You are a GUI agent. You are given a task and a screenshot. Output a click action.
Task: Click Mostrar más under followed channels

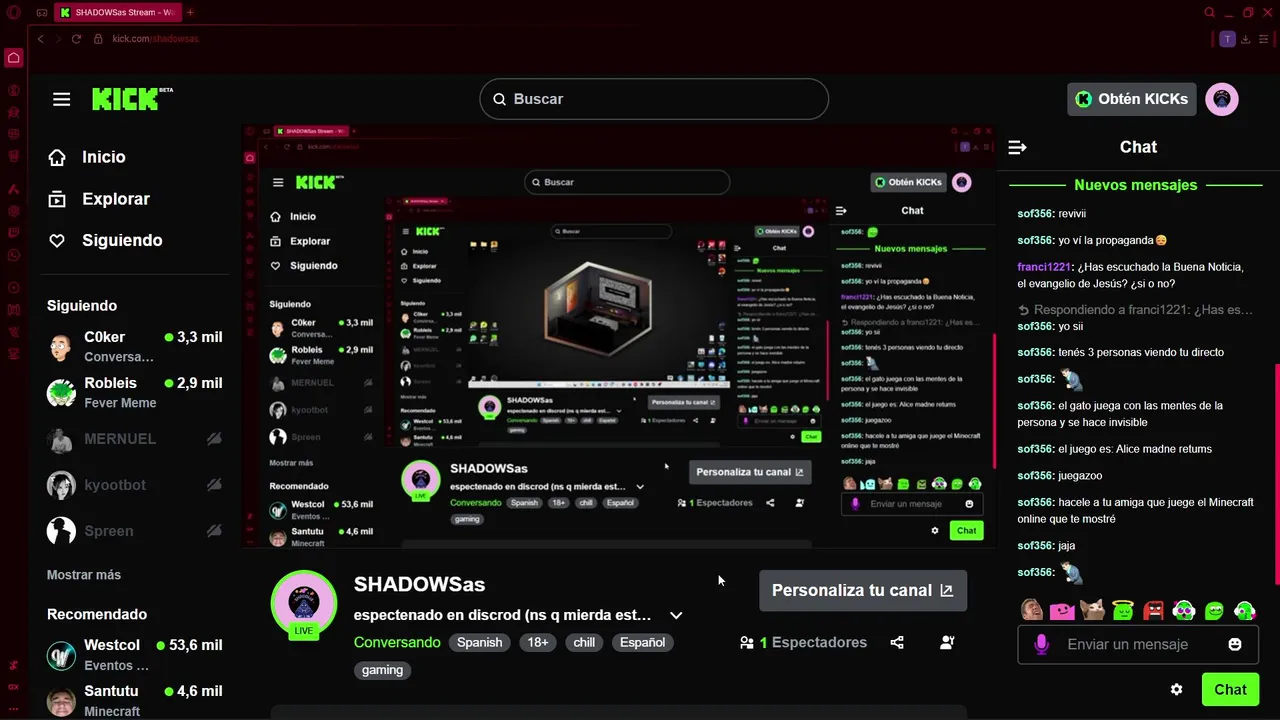(84, 575)
